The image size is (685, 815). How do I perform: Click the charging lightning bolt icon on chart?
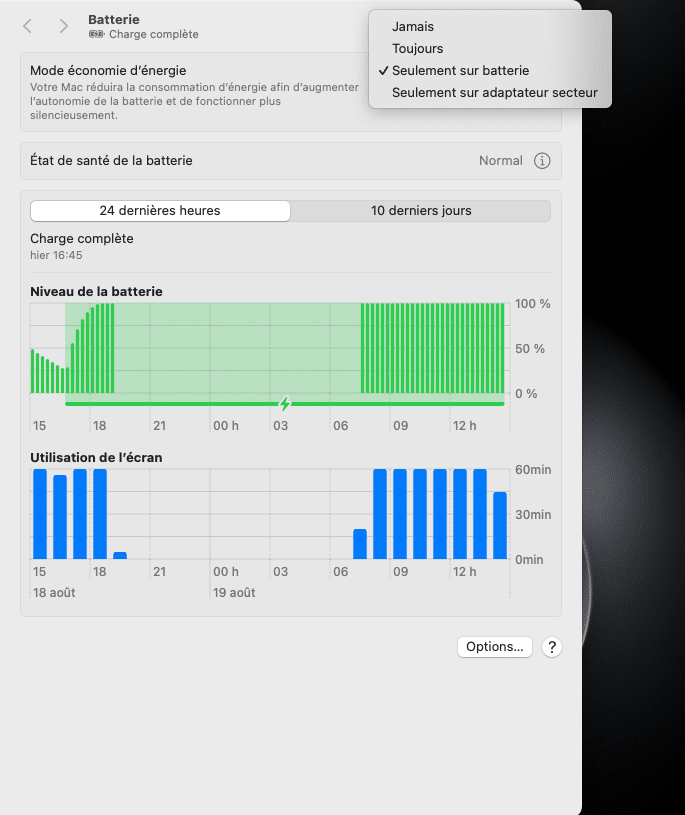pos(285,403)
